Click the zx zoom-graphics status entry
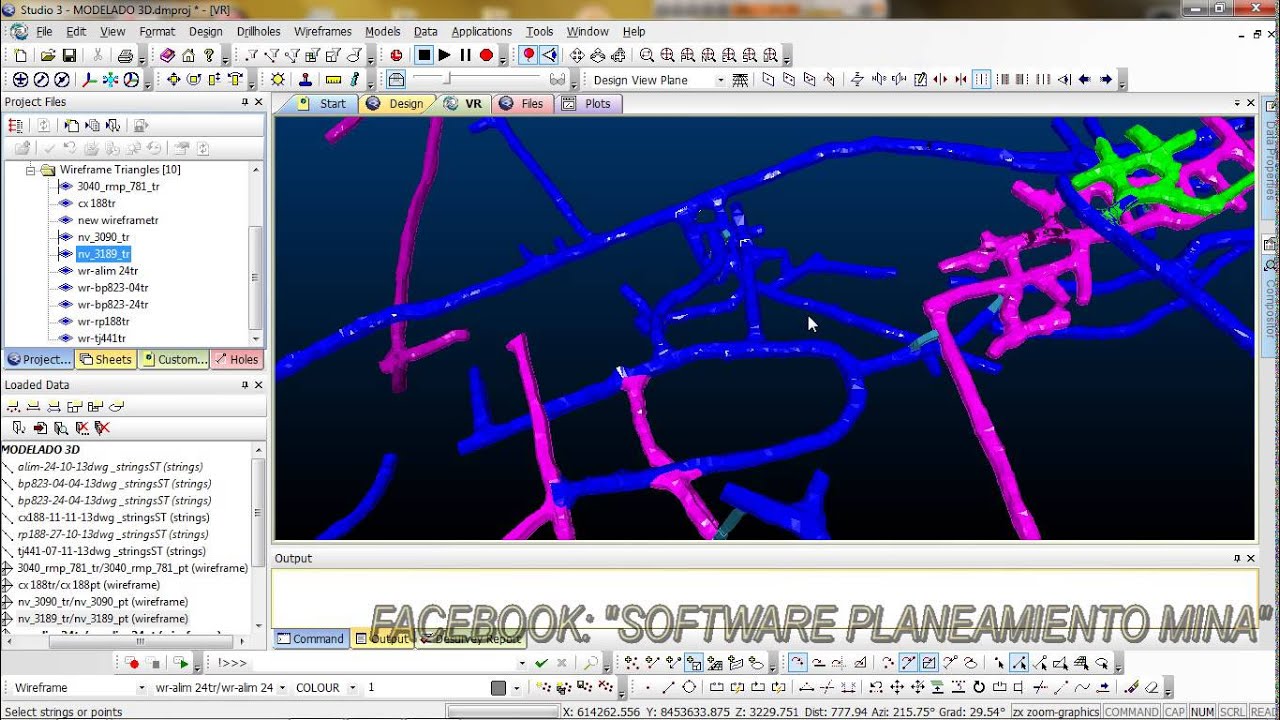Viewport: 1280px width, 720px height. coord(1056,712)
